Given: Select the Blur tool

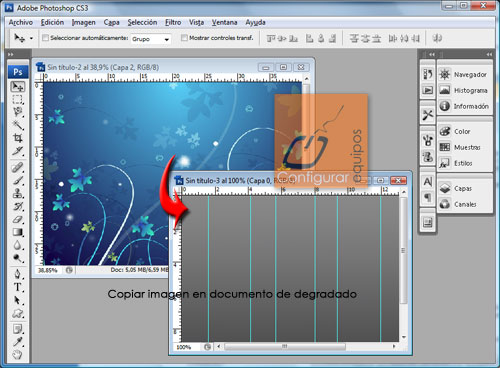Looking at the screenshot, I should [x=18, y=245].
